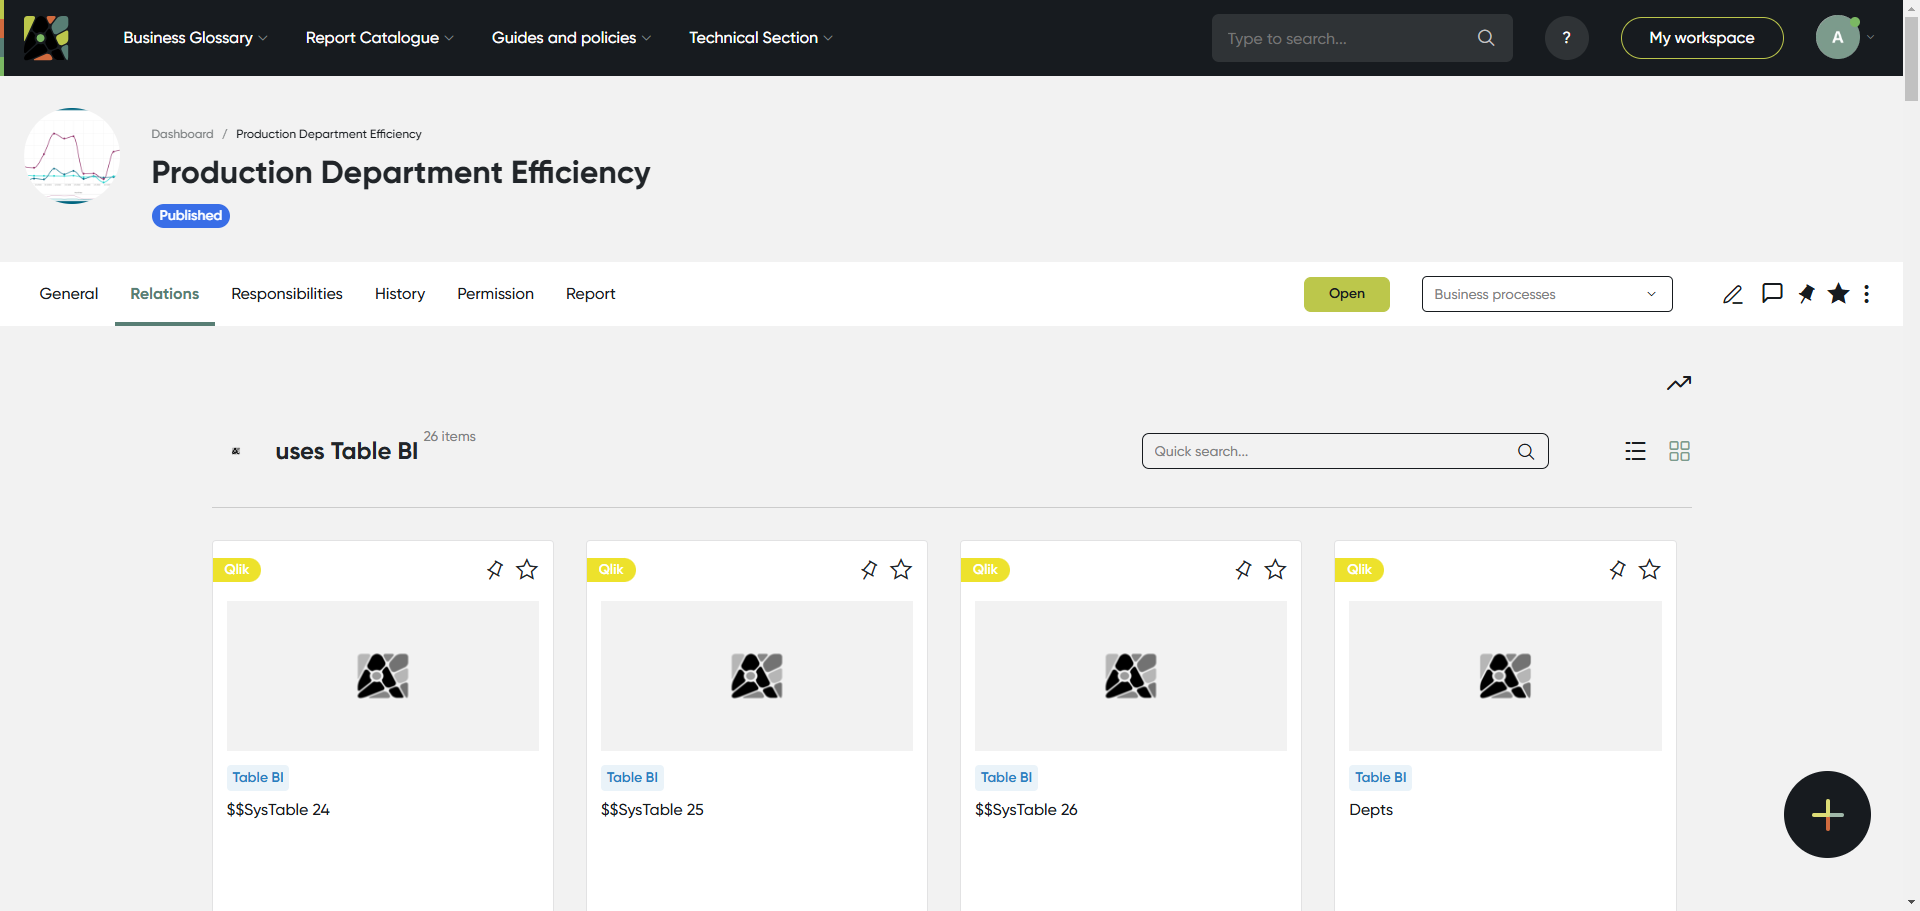Toggle the favorite star for the page
The width and height of the screenshot is (1920, 911).
pos(1838,294)
